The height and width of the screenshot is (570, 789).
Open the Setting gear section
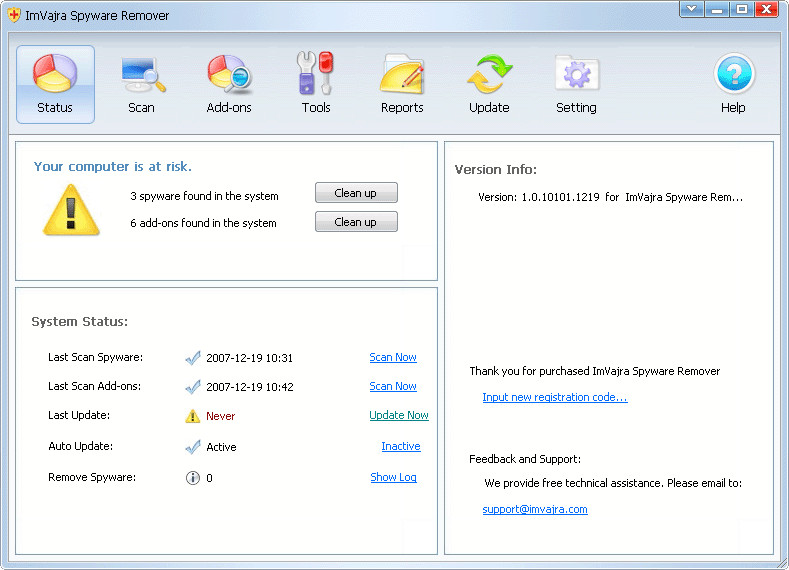(576, 84)
